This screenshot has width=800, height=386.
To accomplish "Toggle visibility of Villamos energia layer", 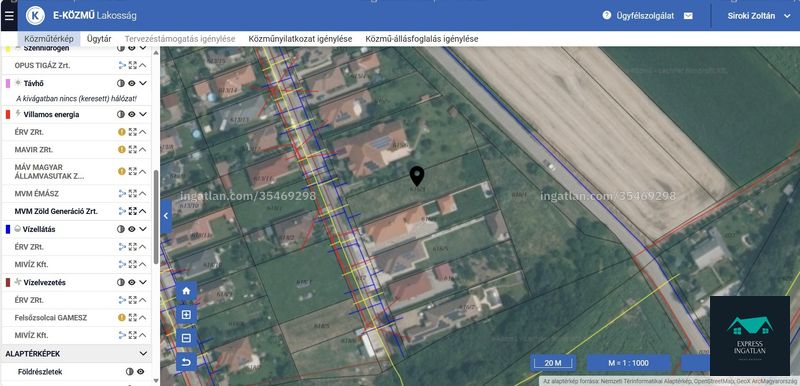I will pyautogui.click(x=132, y=114).
